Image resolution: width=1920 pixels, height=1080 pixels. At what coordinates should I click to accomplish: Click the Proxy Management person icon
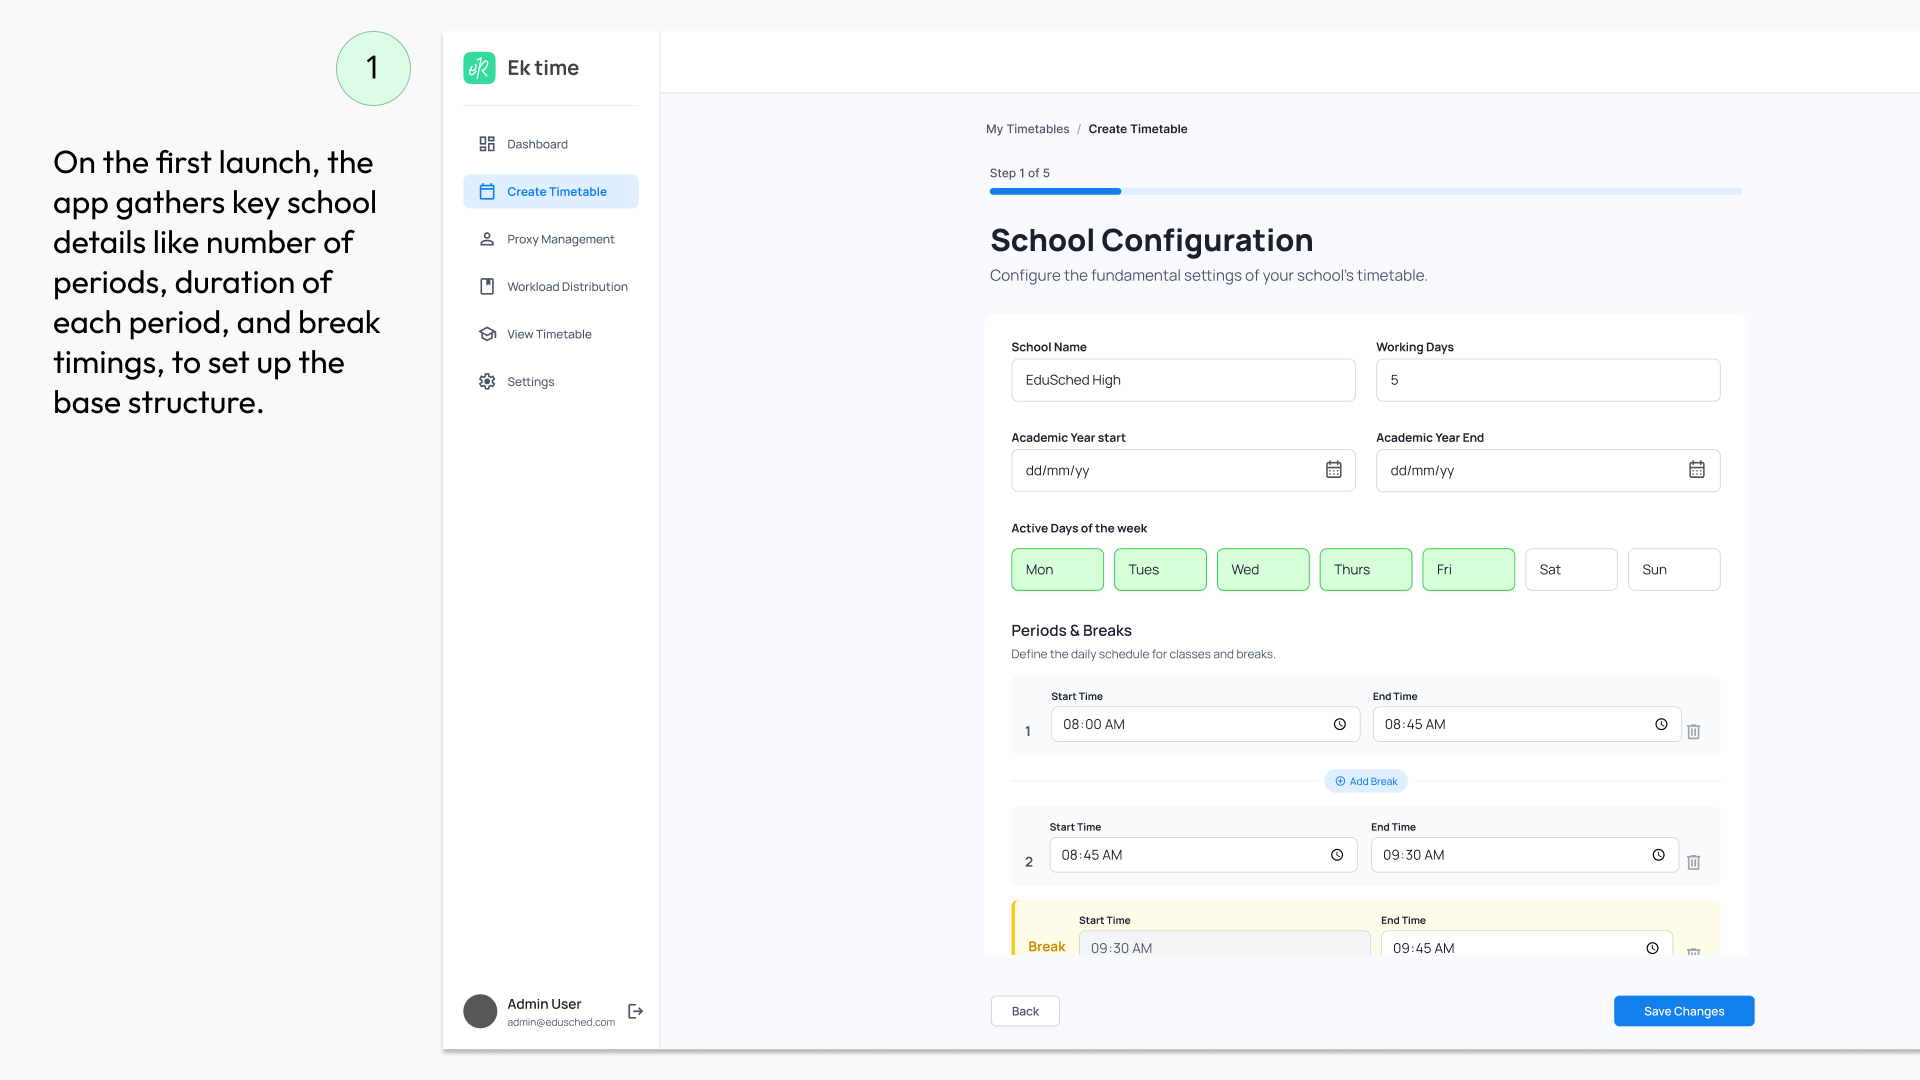[x=487, y=239]
